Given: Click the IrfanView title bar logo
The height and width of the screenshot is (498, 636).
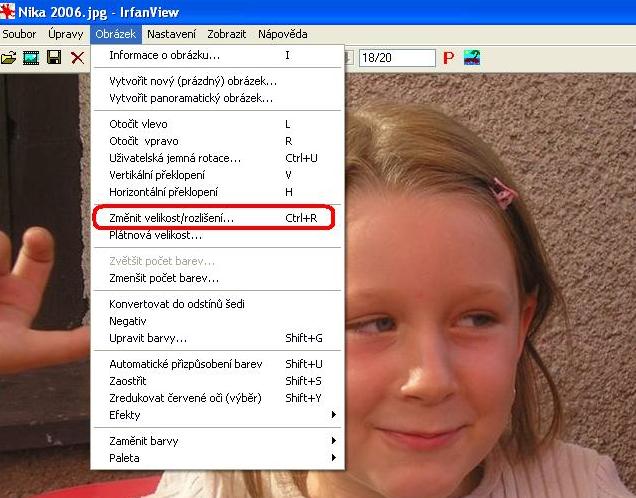Looking at the screenshot, I should [7, 11].
